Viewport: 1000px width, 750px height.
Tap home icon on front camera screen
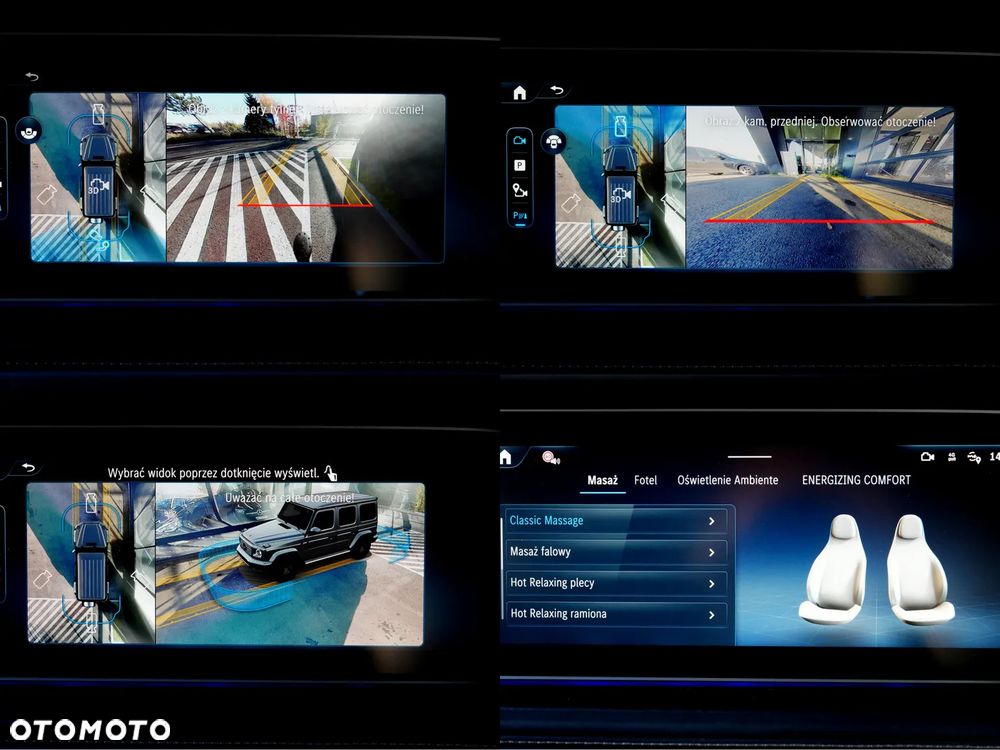(520, 93)
